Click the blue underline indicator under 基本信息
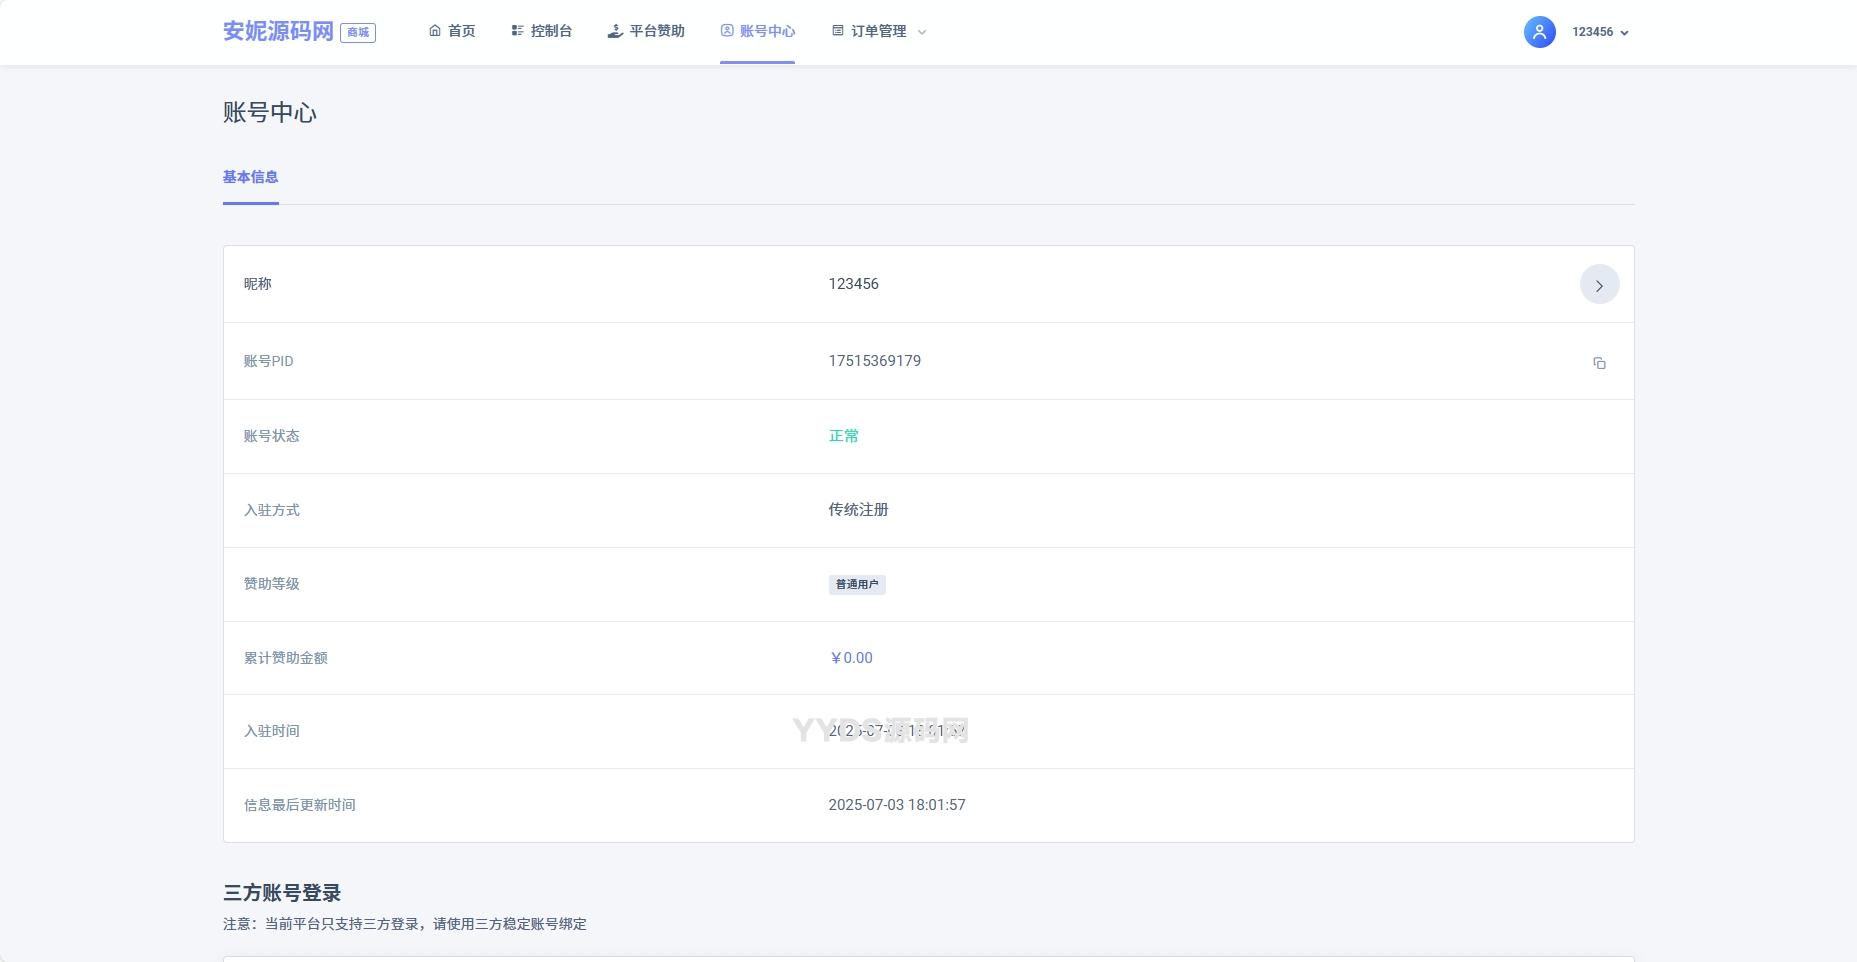The image size is (1857, 962). pyautogui.click(x=250, y=204)
